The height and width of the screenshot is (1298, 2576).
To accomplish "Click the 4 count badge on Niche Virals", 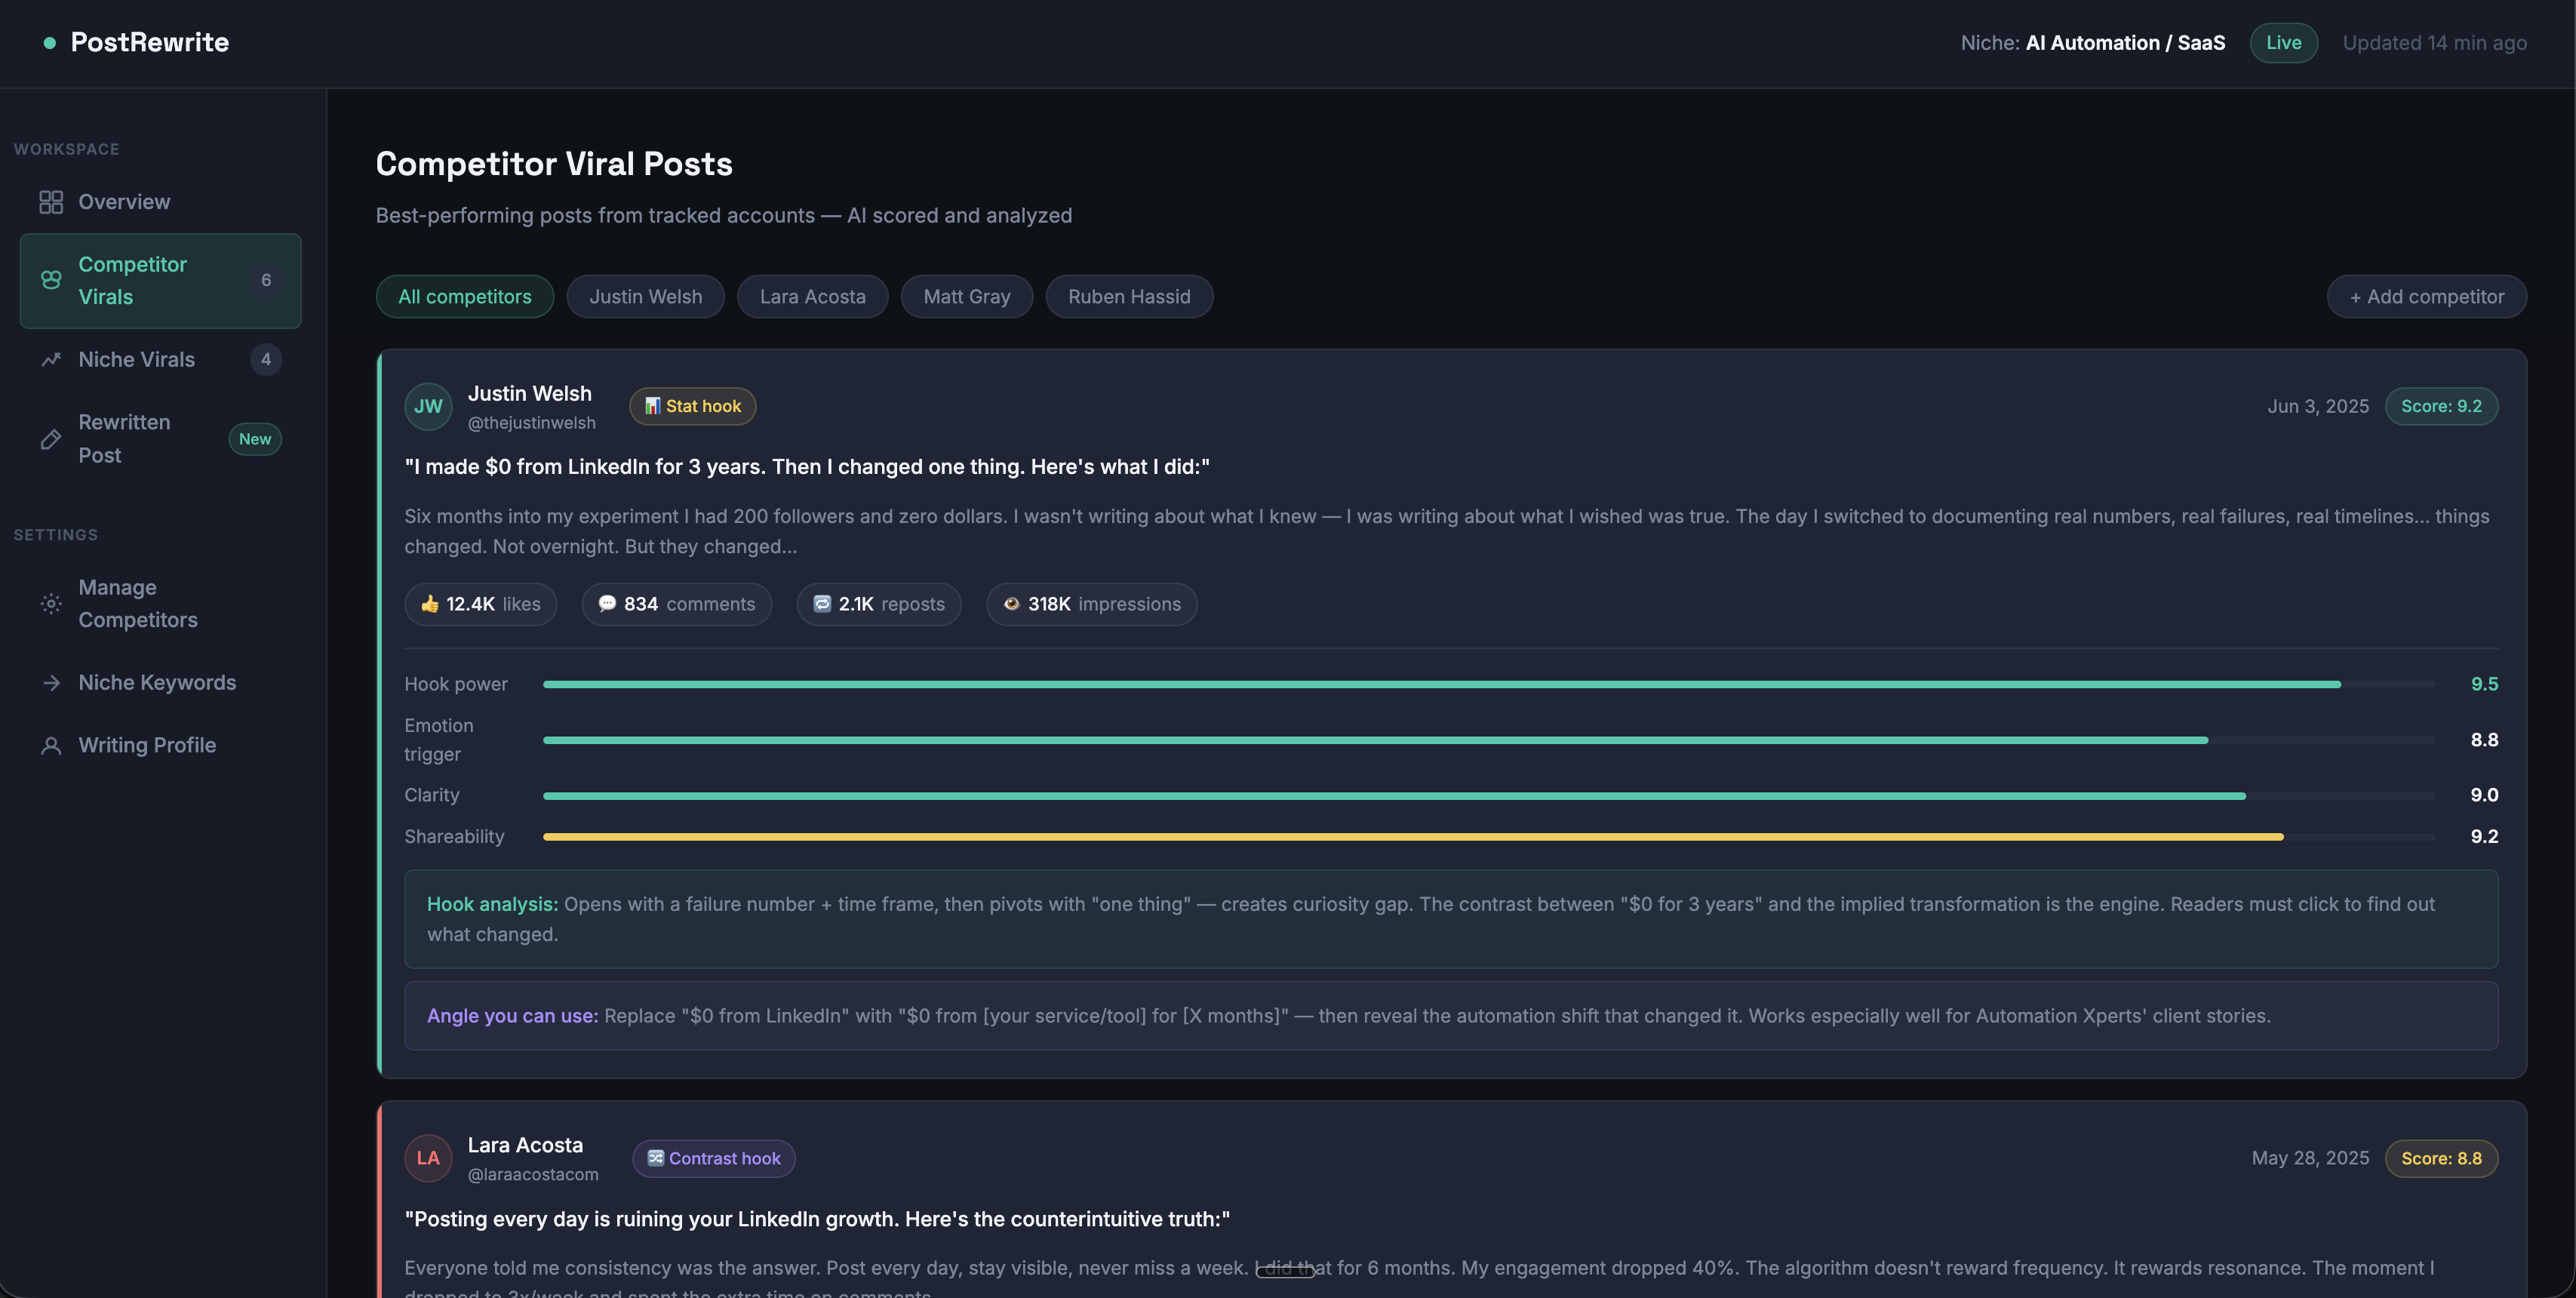I will [266, 360].
